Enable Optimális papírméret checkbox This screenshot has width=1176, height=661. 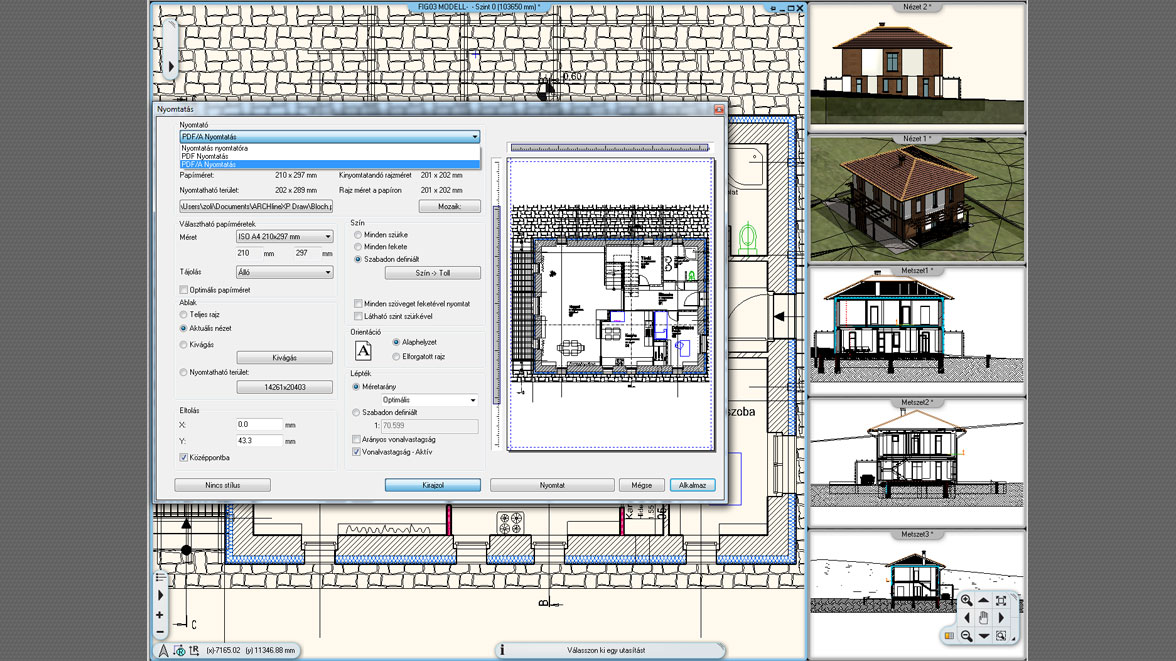click(184, 290)
